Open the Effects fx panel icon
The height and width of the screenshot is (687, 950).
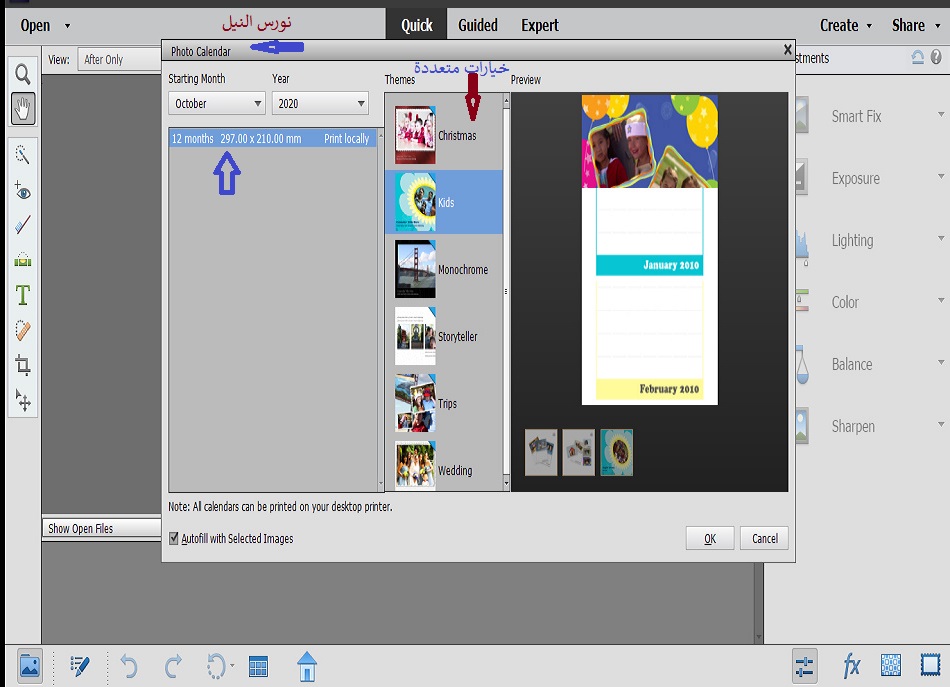pos(852,666)
